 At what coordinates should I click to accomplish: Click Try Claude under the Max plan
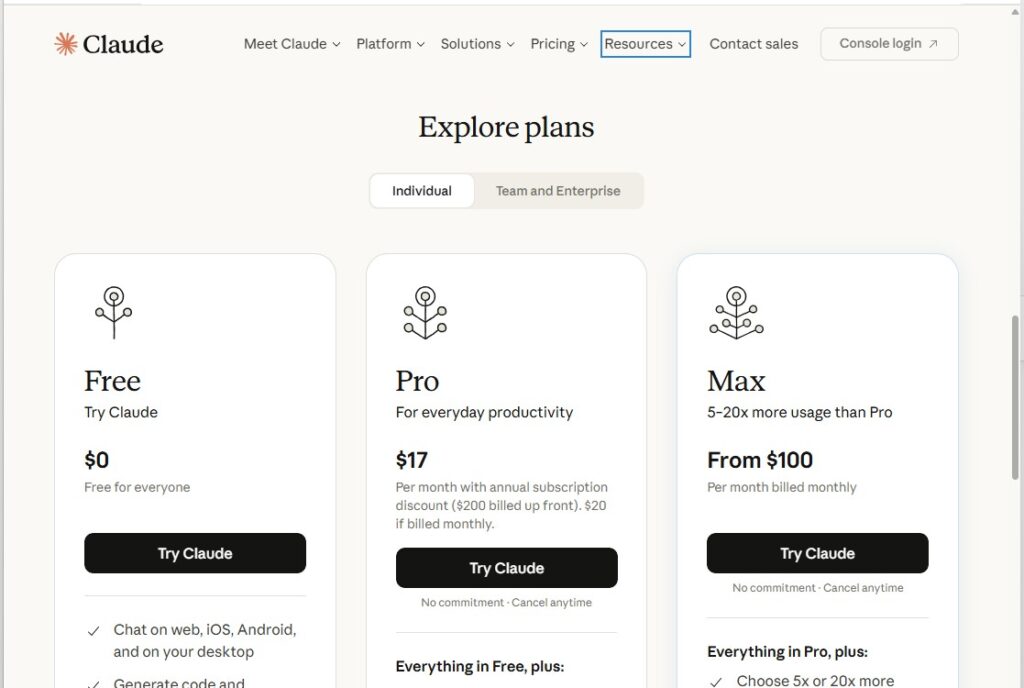pos(817,553)
